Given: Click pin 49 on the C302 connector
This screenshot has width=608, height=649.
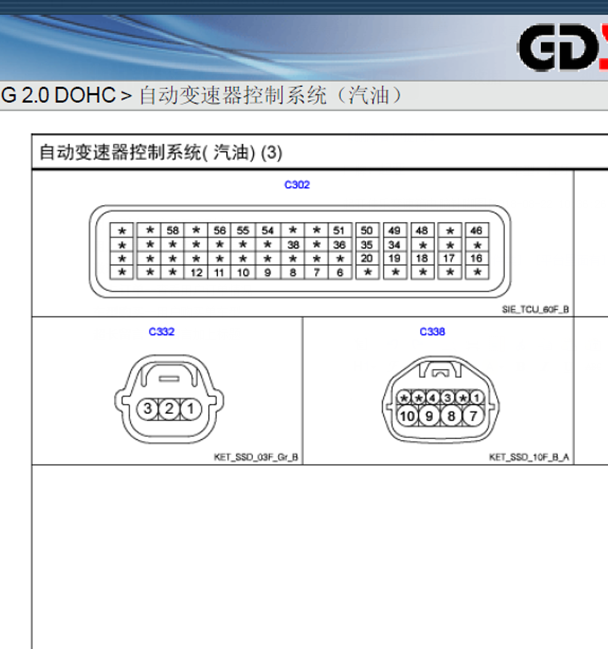Looking at the screenshot, I should coord(394,231).
